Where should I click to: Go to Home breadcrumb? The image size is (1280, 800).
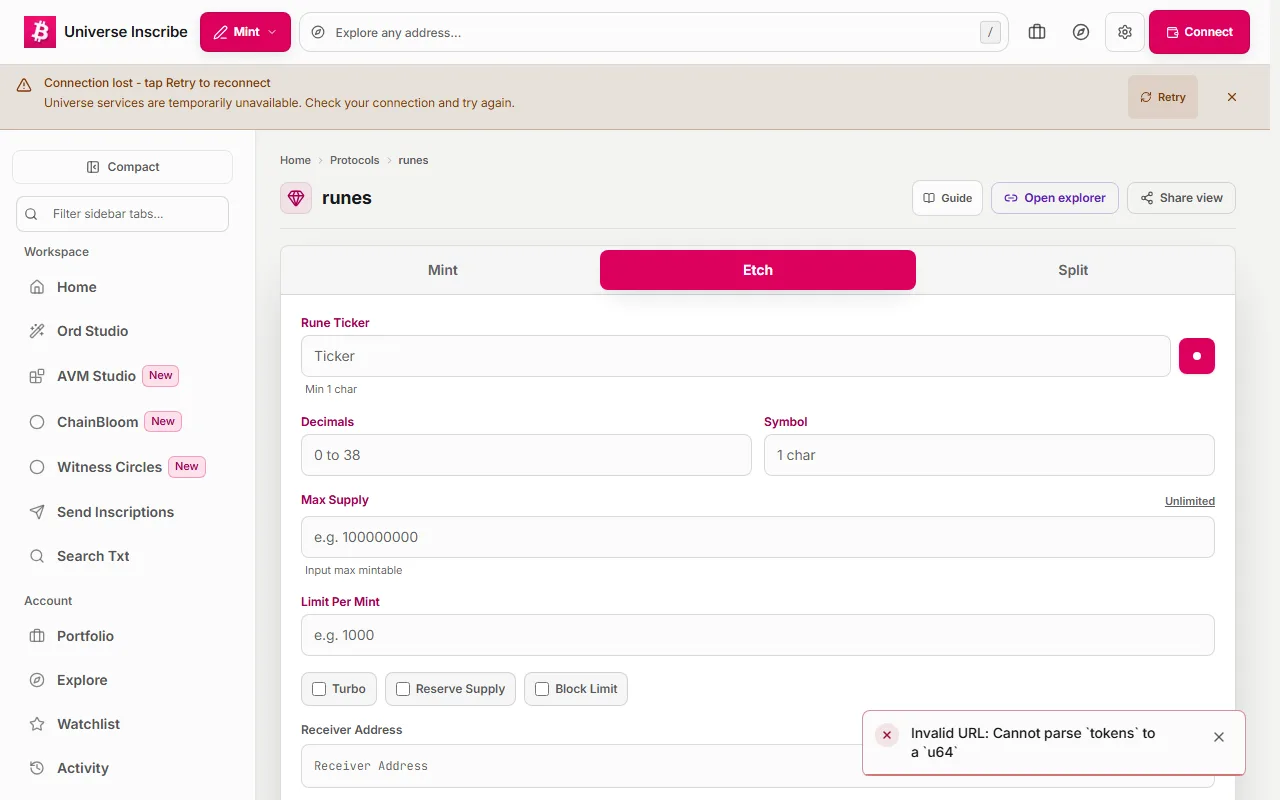coord(295,160)
